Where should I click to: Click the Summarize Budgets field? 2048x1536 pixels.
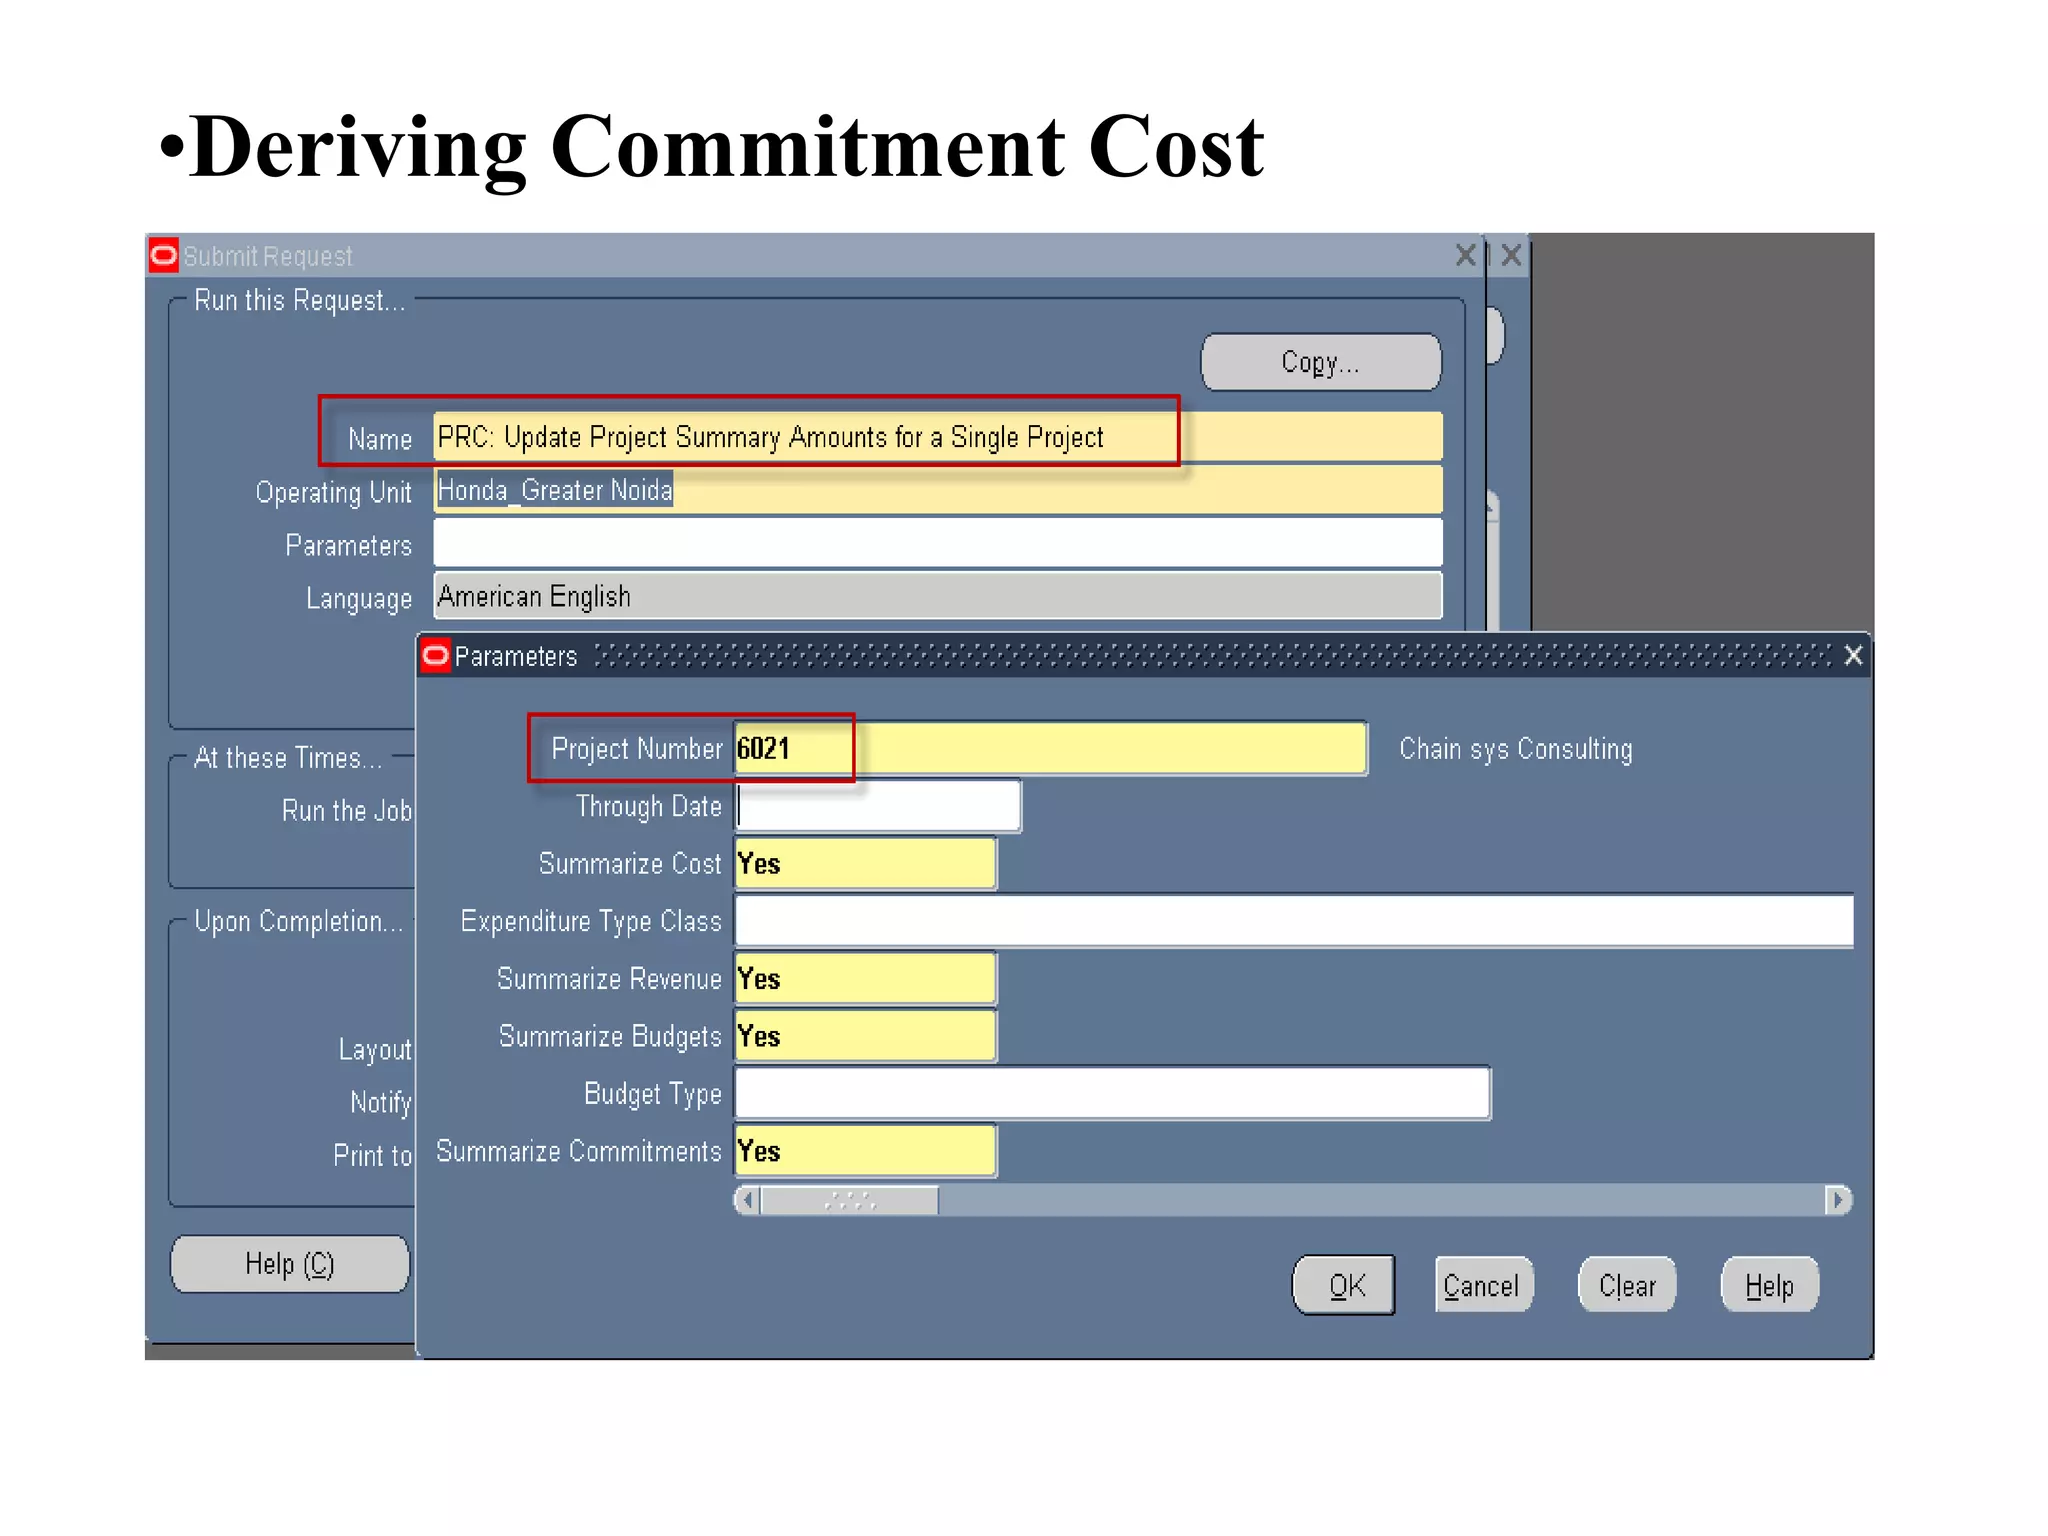pyautogui.click(x=865, y=1036)
